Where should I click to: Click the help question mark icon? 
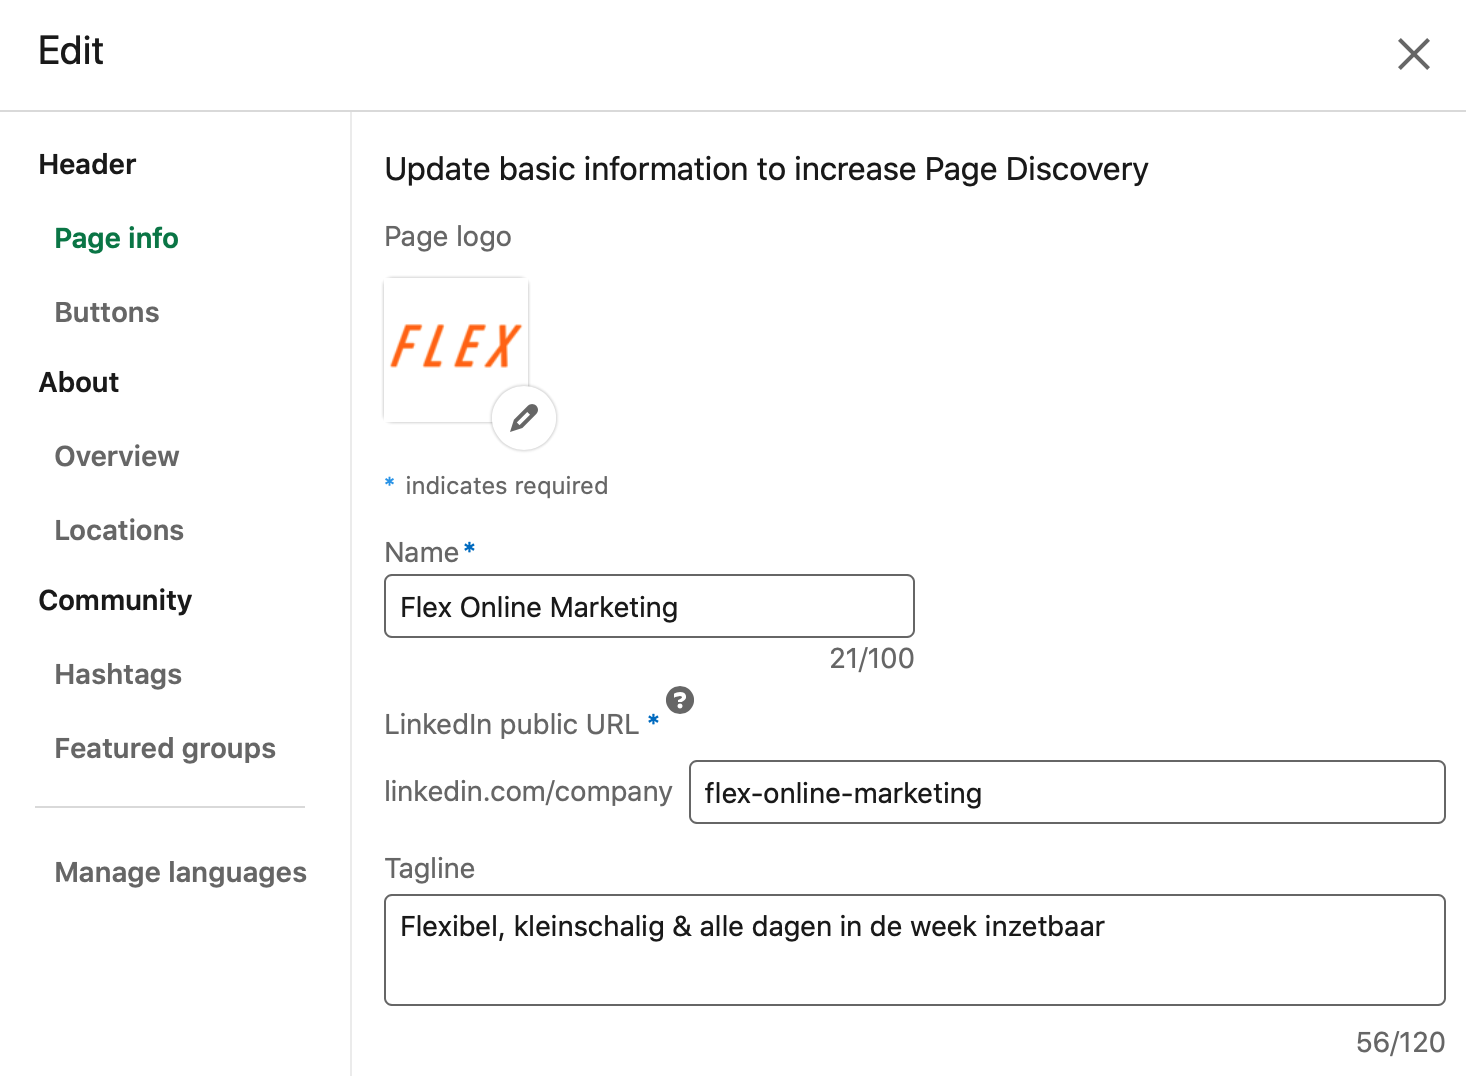680,700
